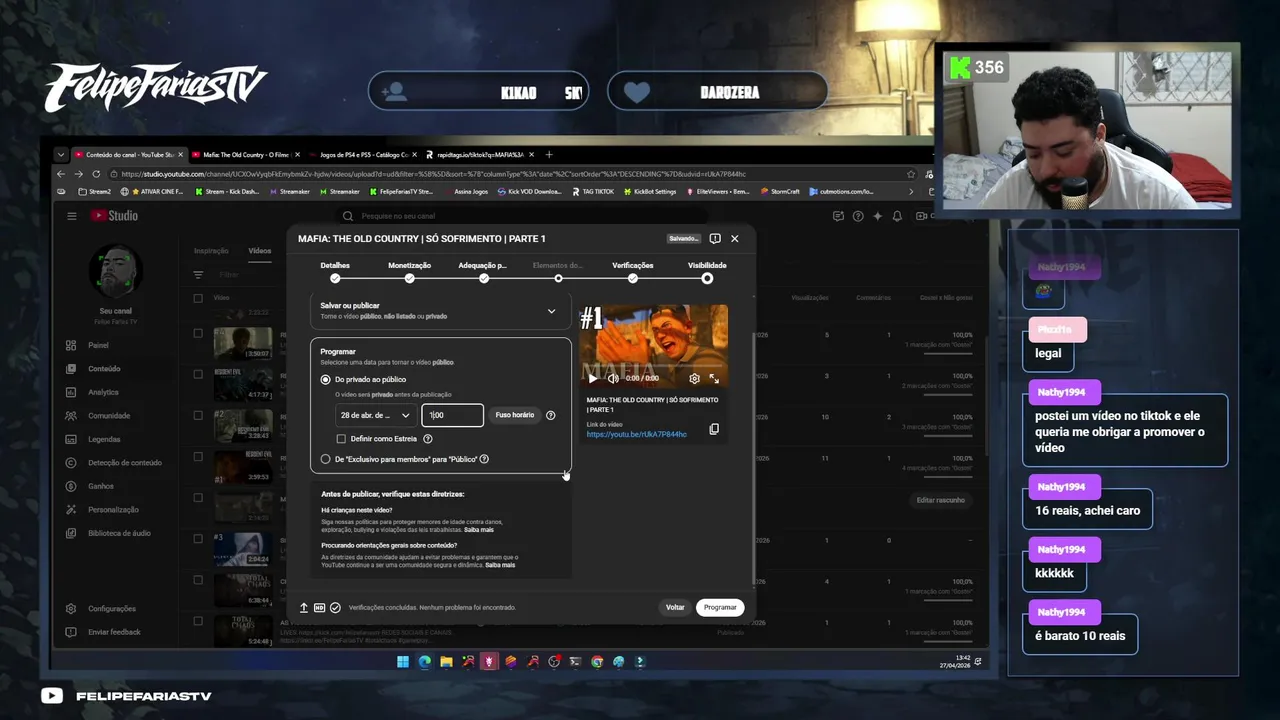1280x720 pixels.
Task: Go to the Adequação step
Action: pos(483,271)
